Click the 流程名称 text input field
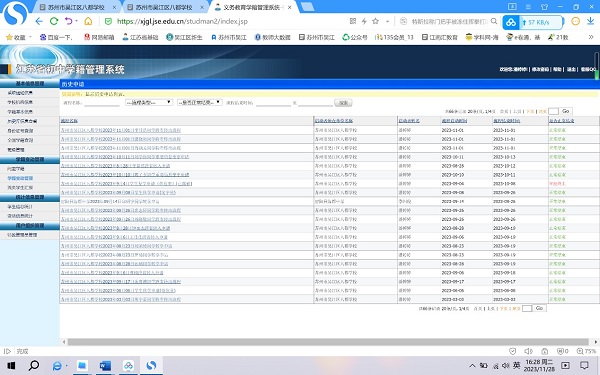 tap(102, 103)
